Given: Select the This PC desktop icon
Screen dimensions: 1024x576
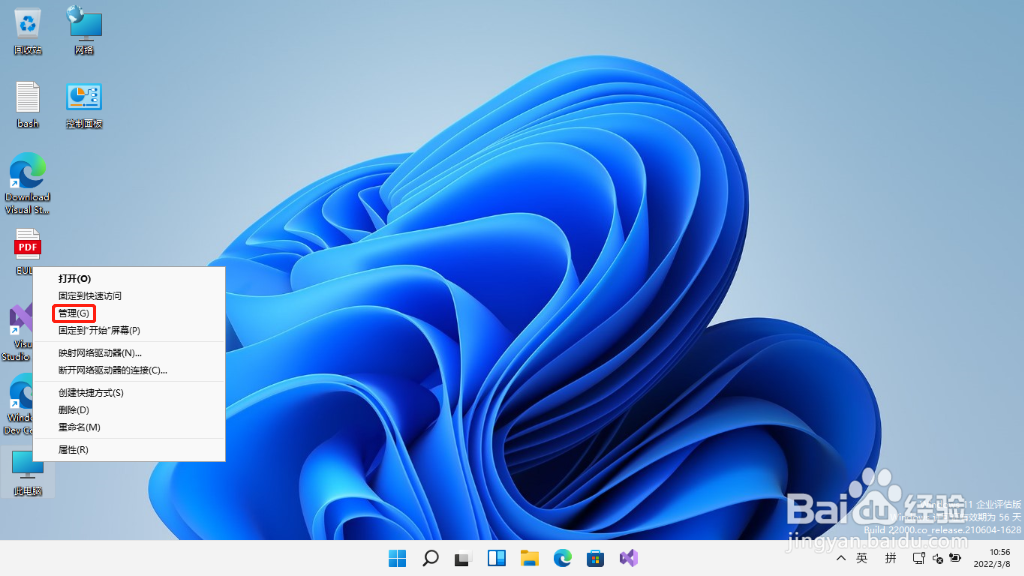Looking at the screenshot, I should click(27, 472).
